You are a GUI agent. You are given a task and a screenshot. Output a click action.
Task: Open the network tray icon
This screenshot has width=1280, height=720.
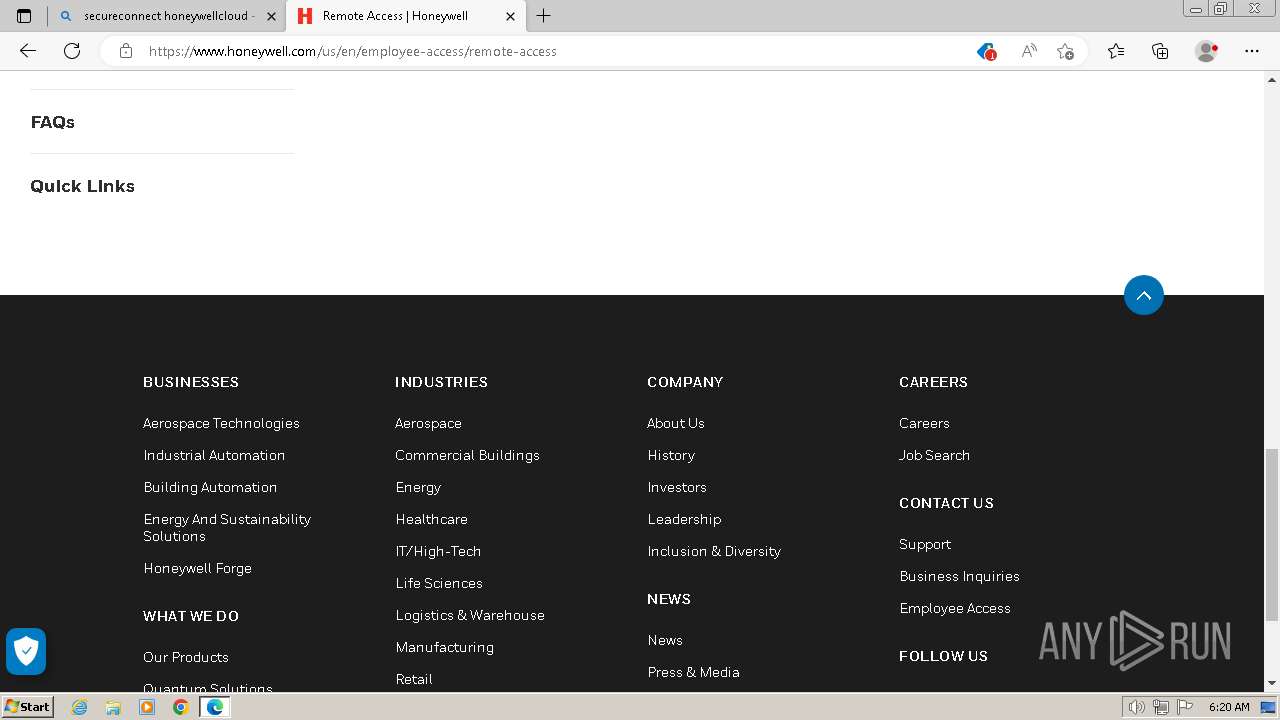tap(1160, 707)
